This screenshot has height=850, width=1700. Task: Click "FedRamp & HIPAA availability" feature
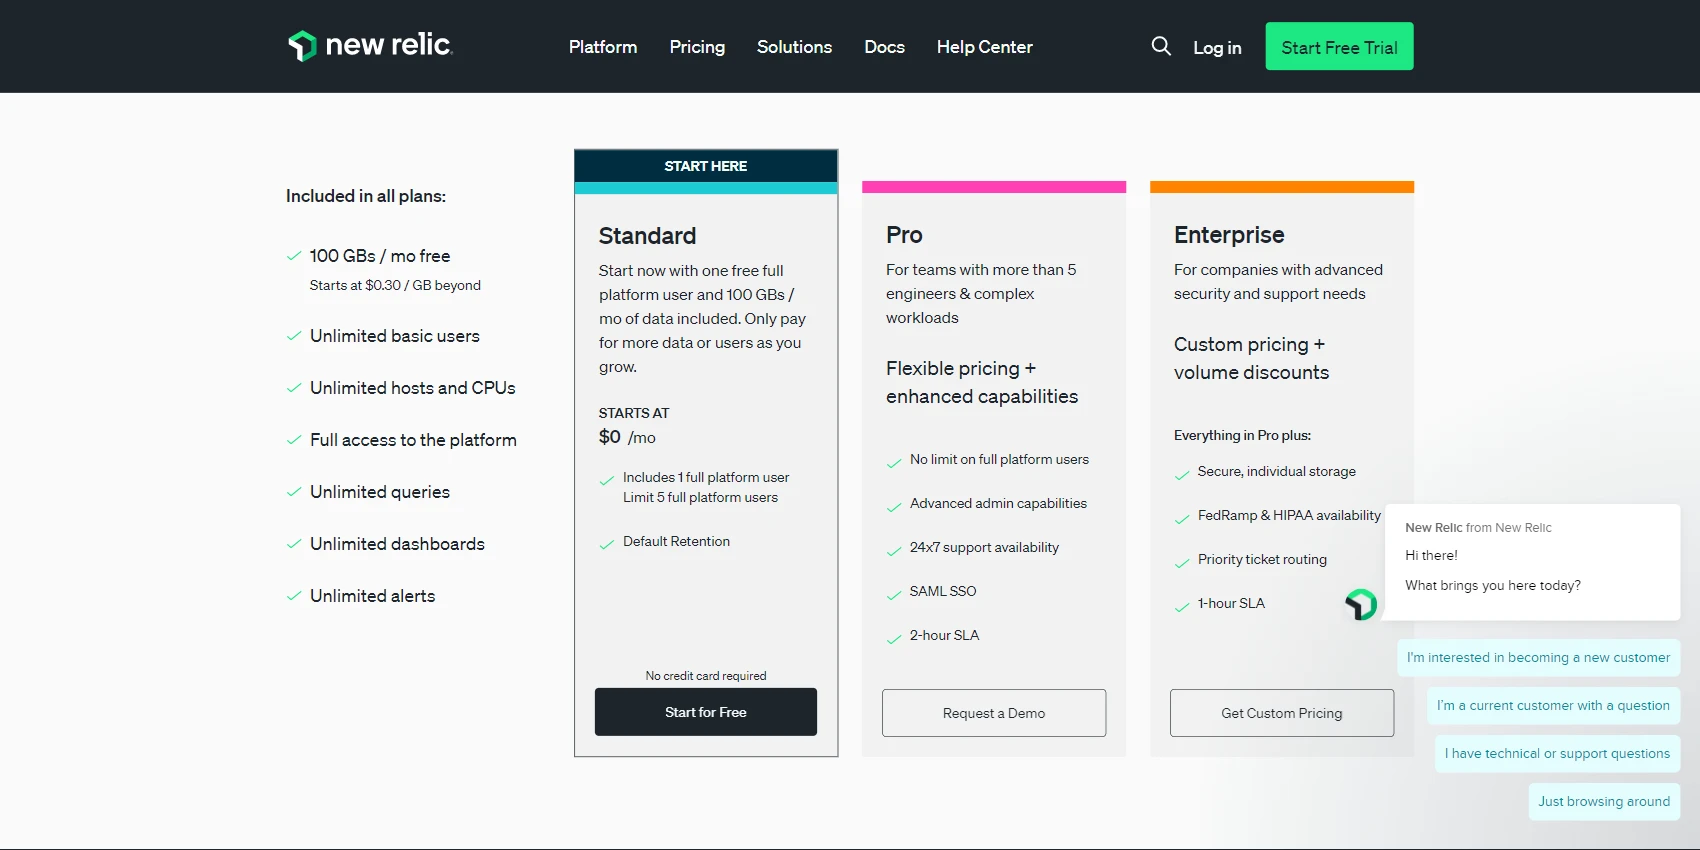pyautogui.click(x=1289, y=516)
